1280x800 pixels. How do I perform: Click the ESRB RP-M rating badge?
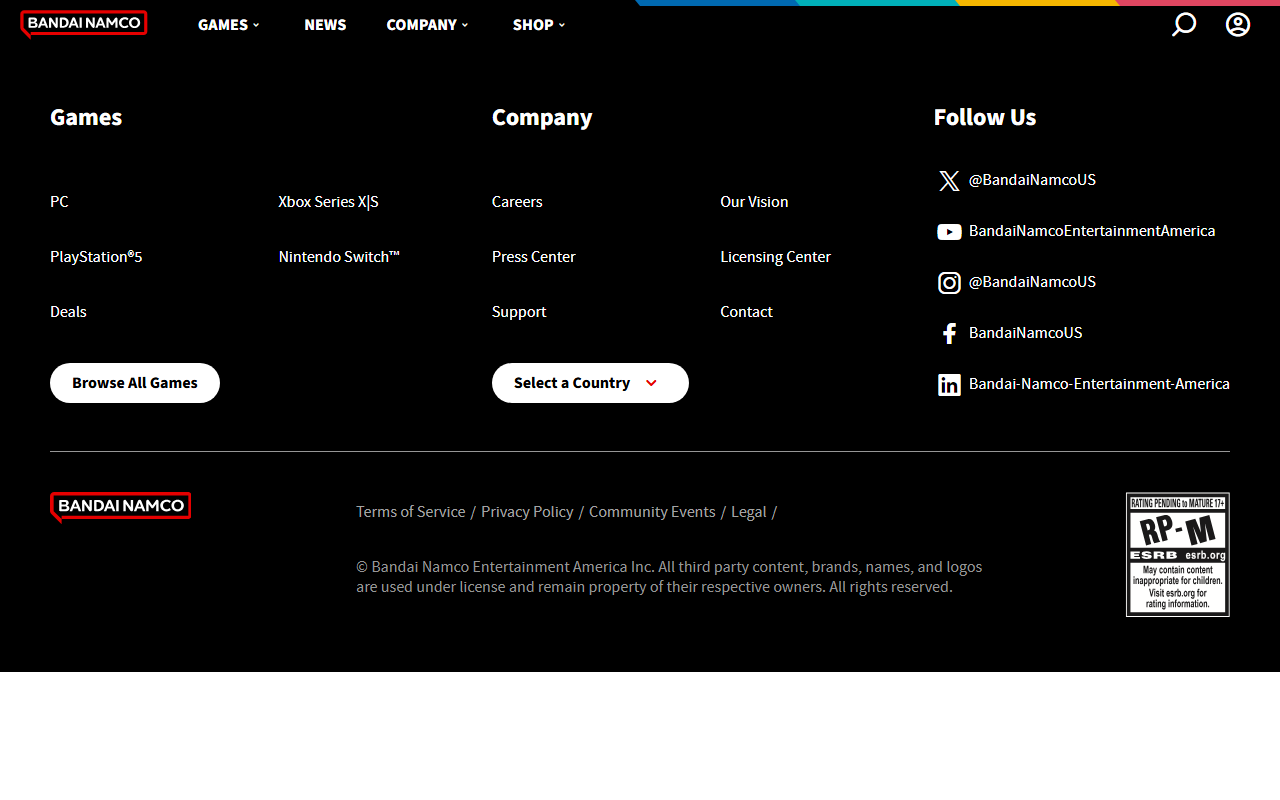click(x=1178, y=554)
